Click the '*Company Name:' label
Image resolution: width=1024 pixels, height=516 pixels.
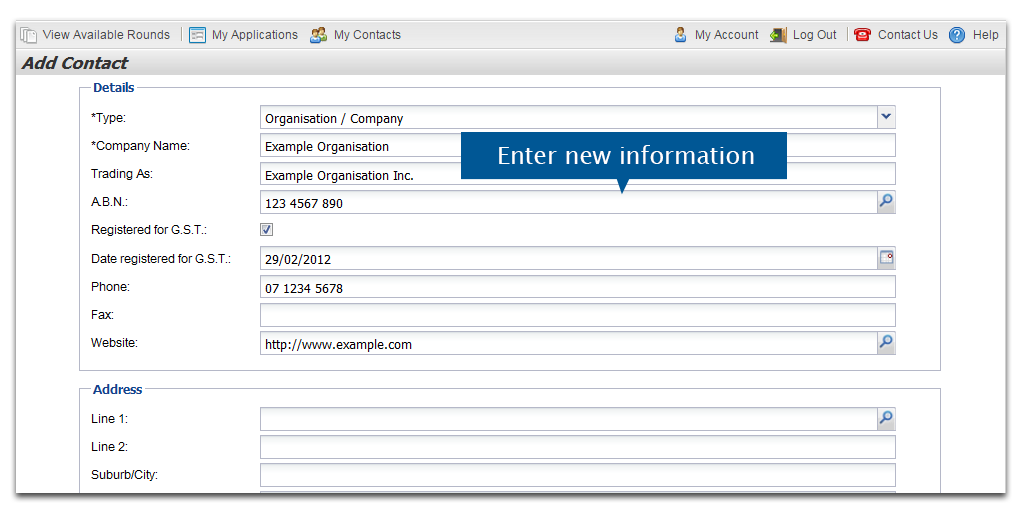(140, 146)
